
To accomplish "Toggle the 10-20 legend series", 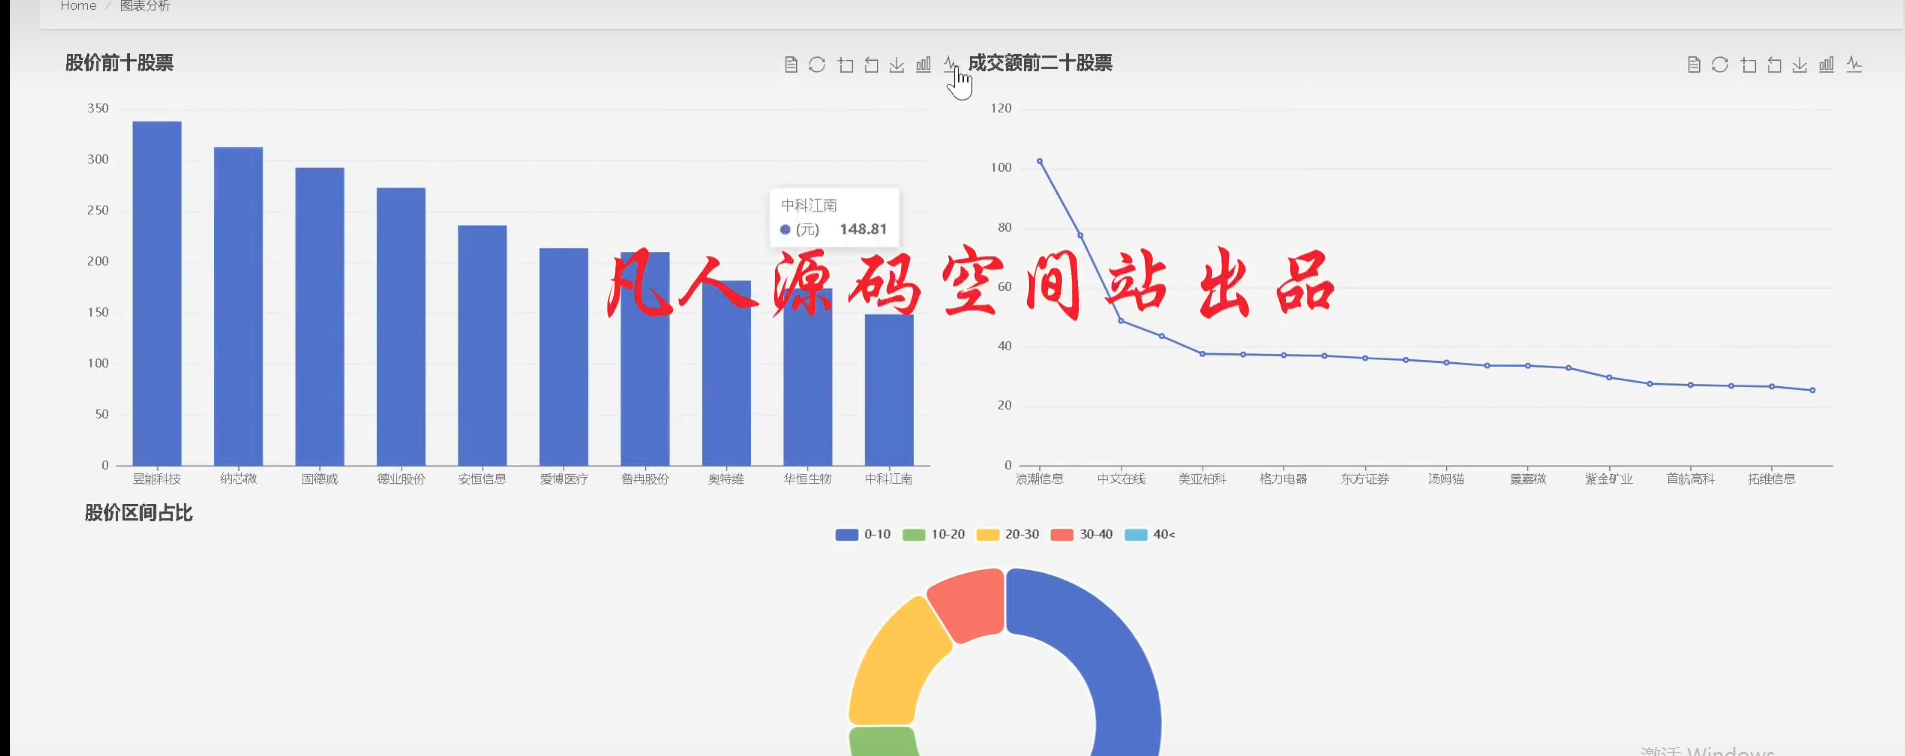I will tap(934, 535).
